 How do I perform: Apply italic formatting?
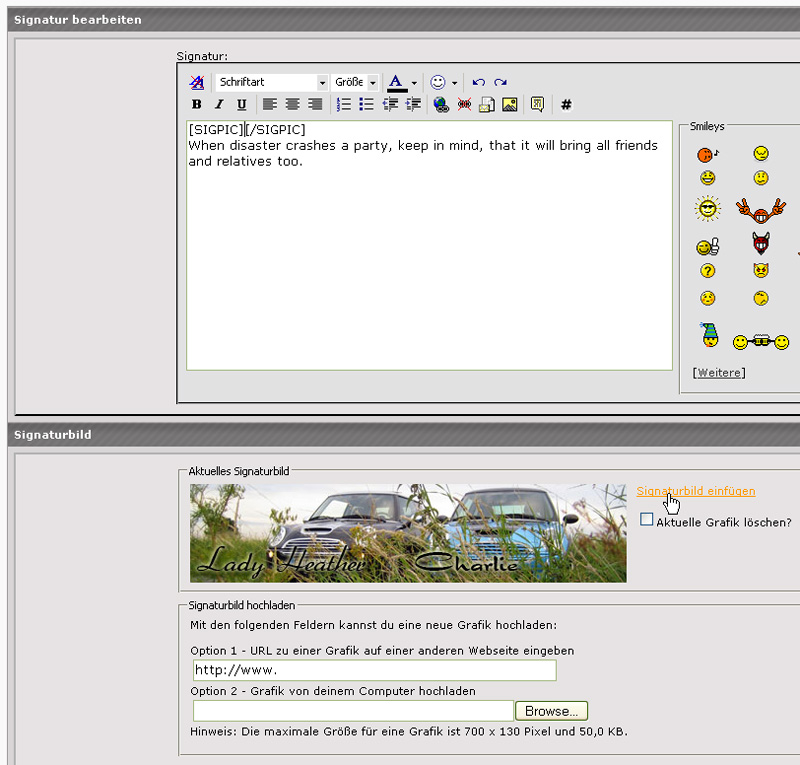(219, 104)
